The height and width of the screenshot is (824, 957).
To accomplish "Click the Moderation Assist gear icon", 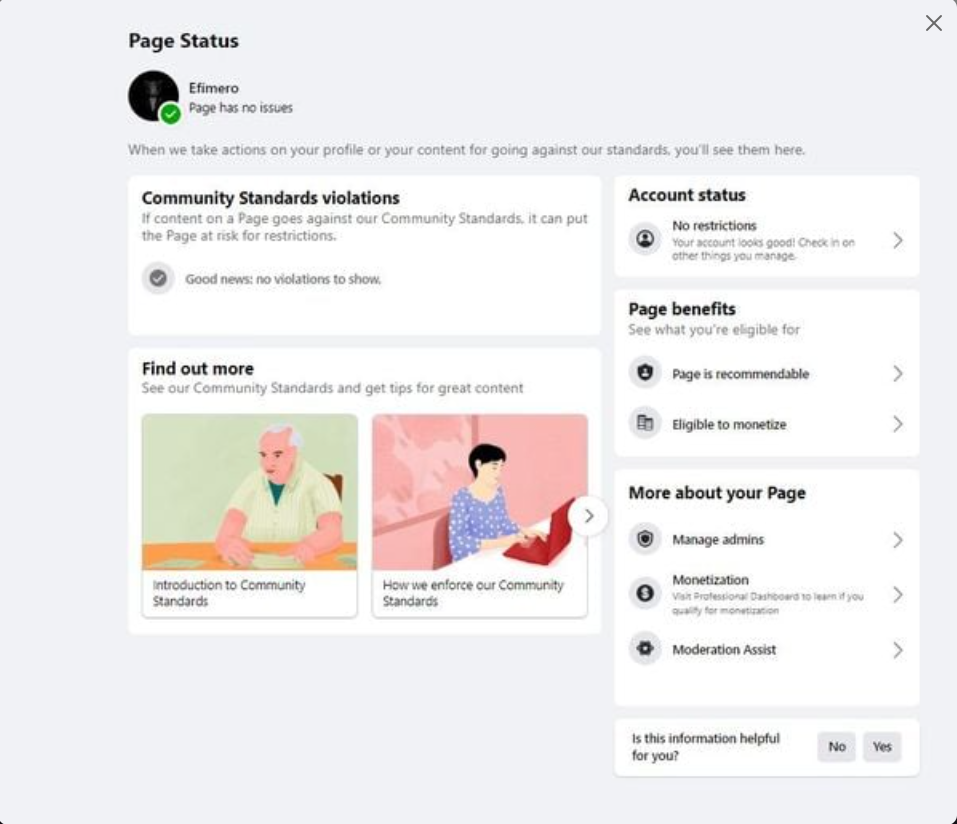I will click(645, 649).
